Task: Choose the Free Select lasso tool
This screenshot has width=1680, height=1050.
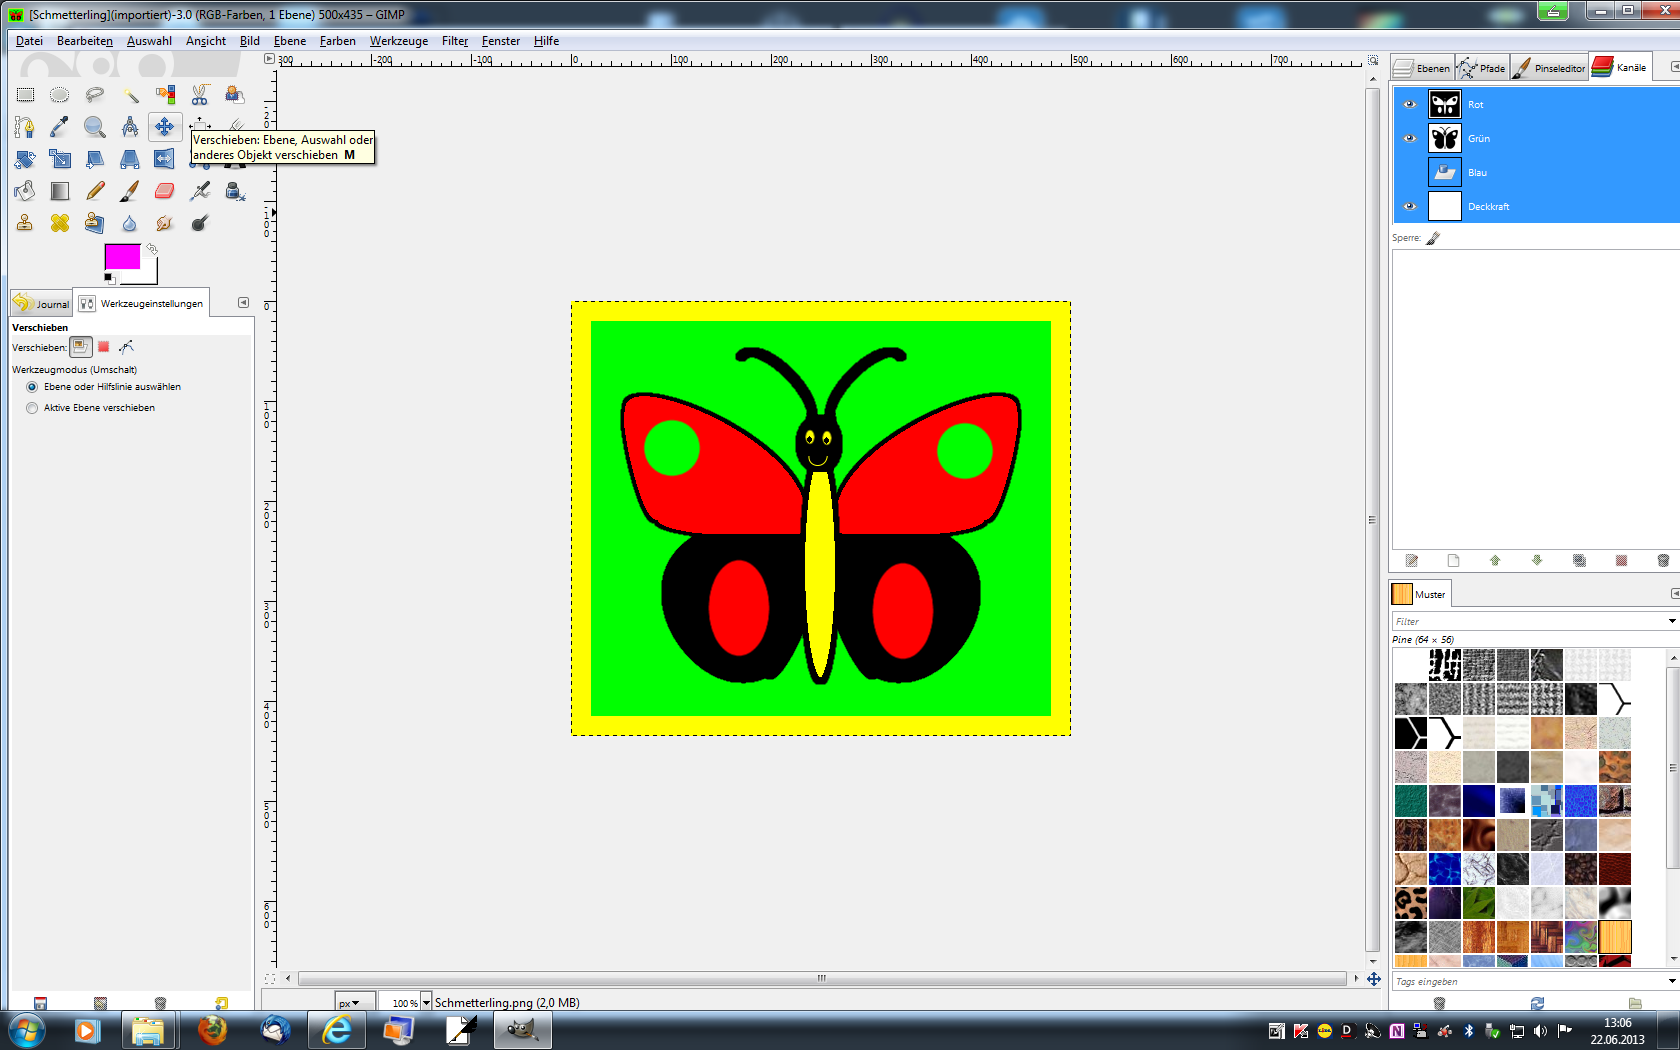Action: (95, 95)
